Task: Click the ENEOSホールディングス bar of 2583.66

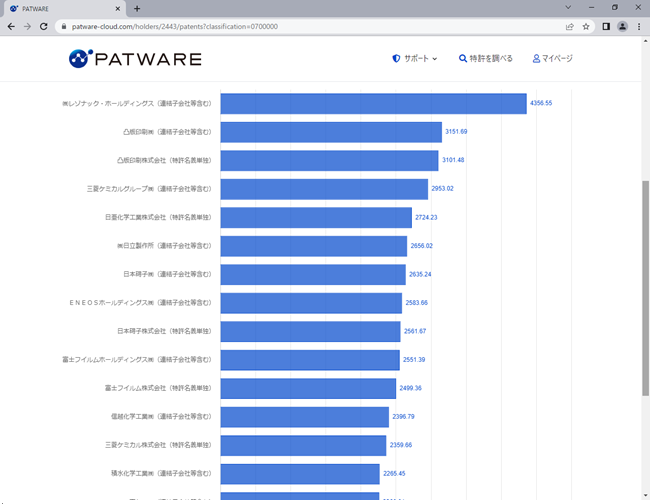Action: click(x=303, y=302)
